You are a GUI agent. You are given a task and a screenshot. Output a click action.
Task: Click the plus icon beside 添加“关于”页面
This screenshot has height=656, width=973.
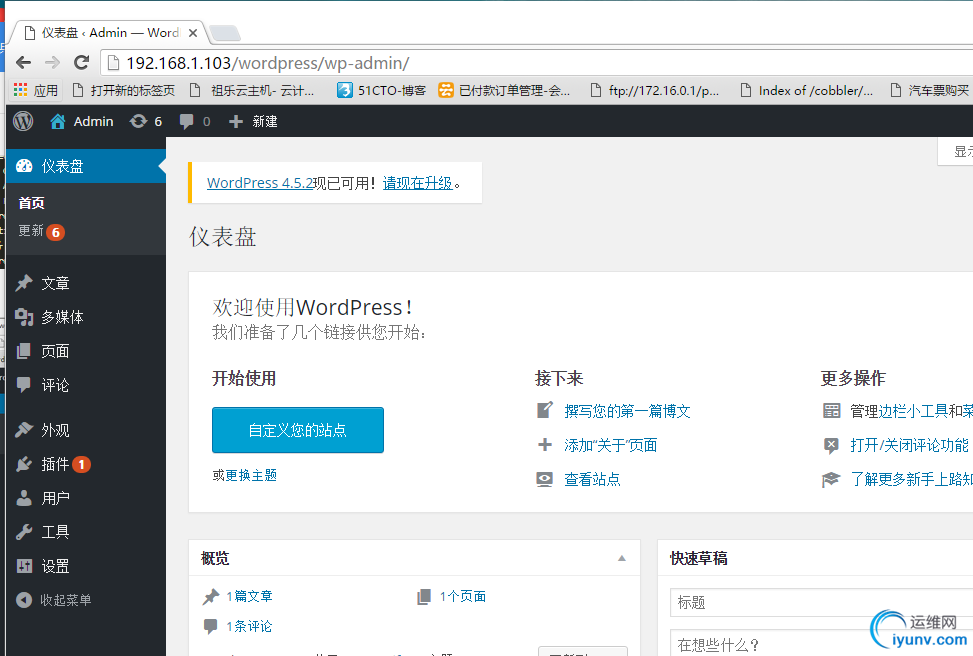click(x=545, y=444)
